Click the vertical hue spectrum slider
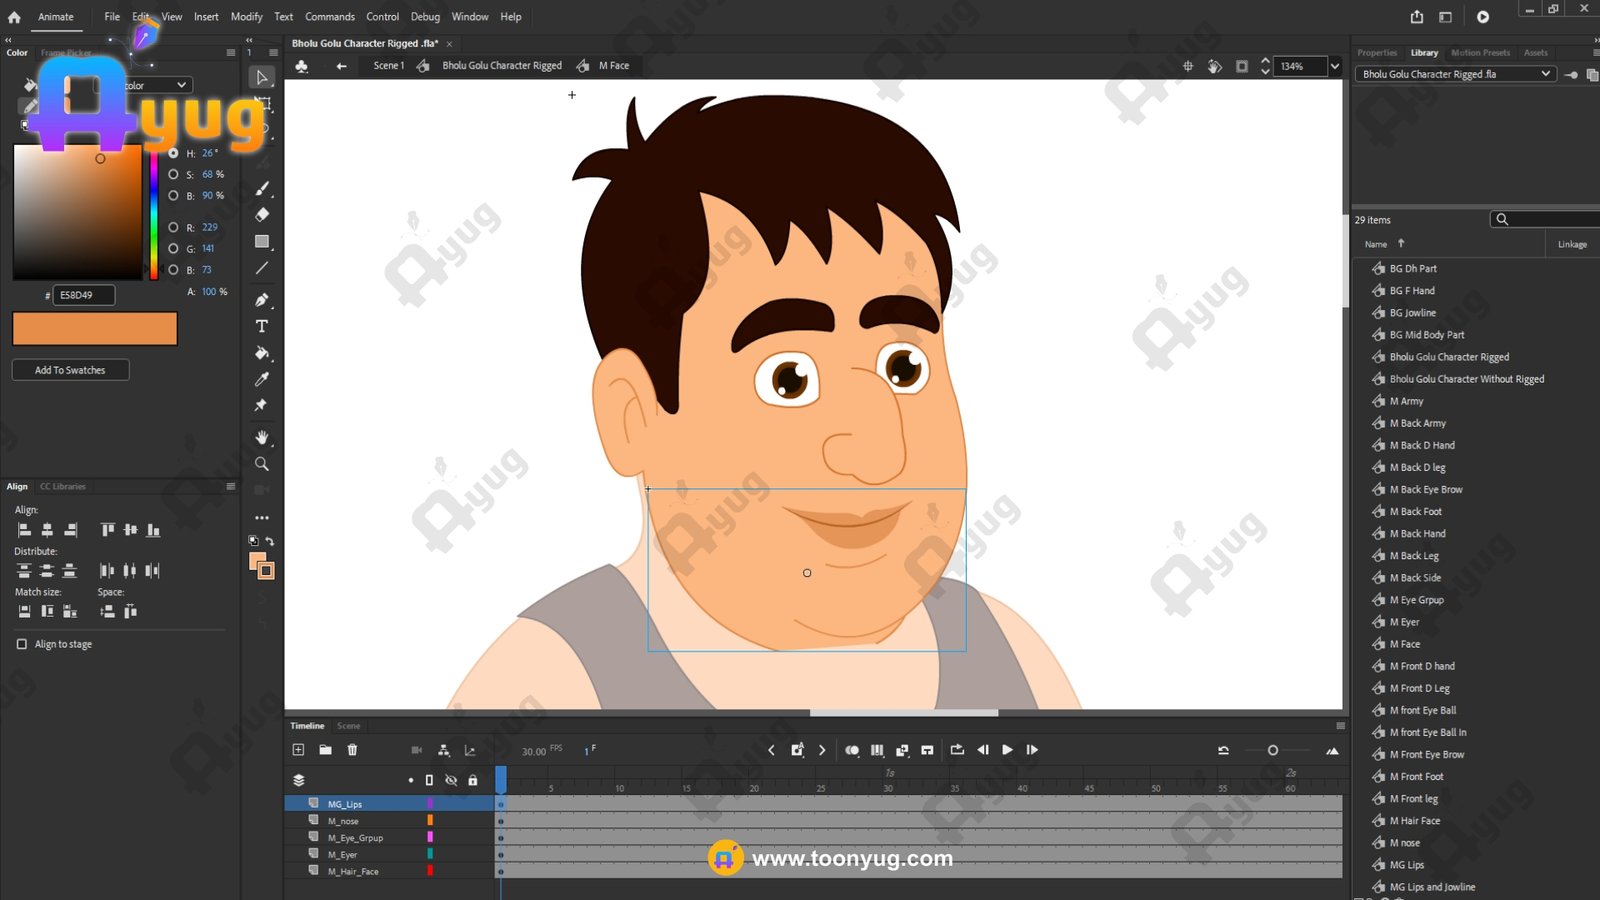This screenshot has height=900, width=1600. click(153, 215)
